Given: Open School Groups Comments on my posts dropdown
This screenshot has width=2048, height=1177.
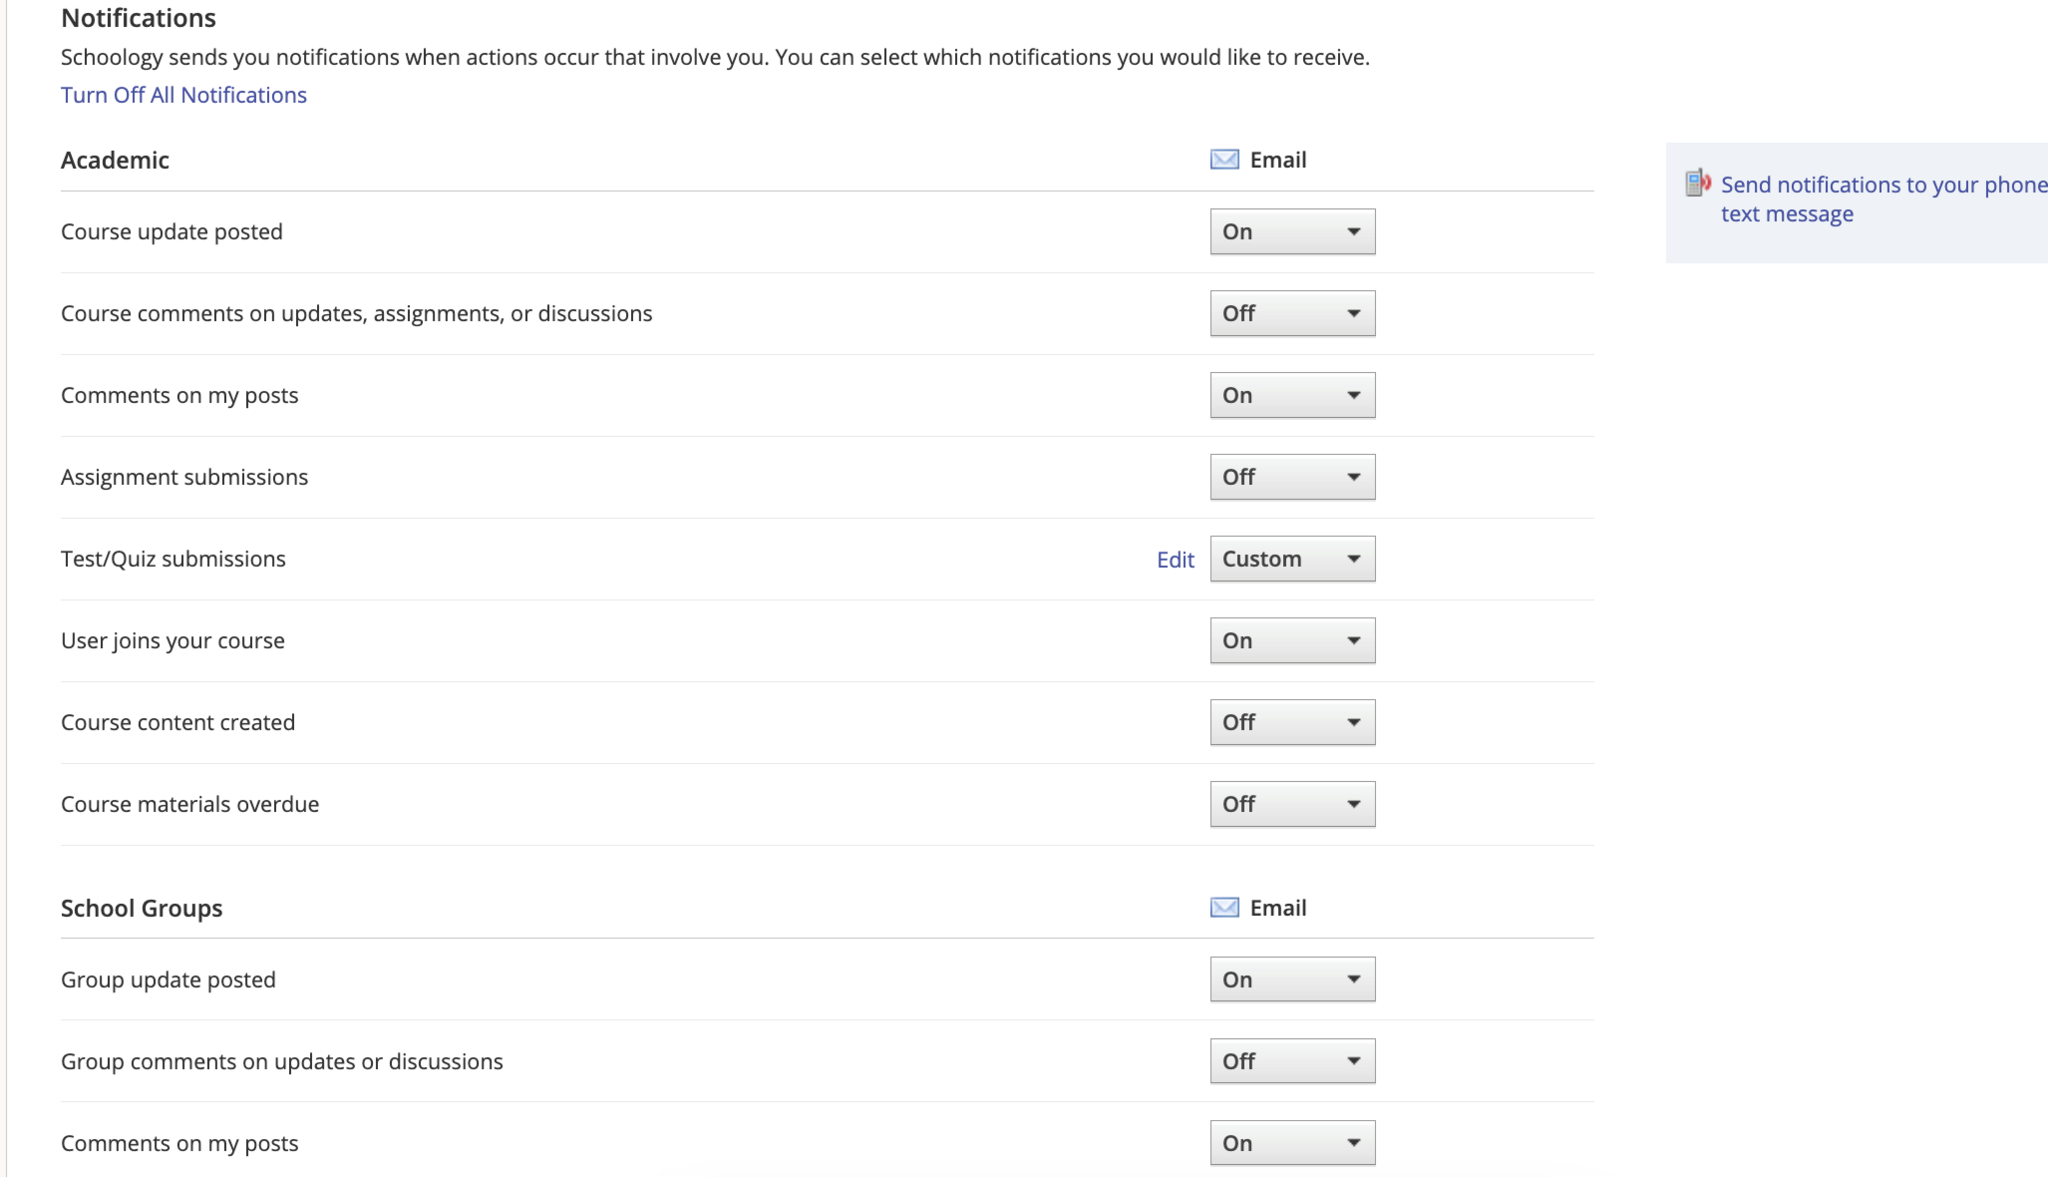Looking at the screenshot, I should 1292,1144.
